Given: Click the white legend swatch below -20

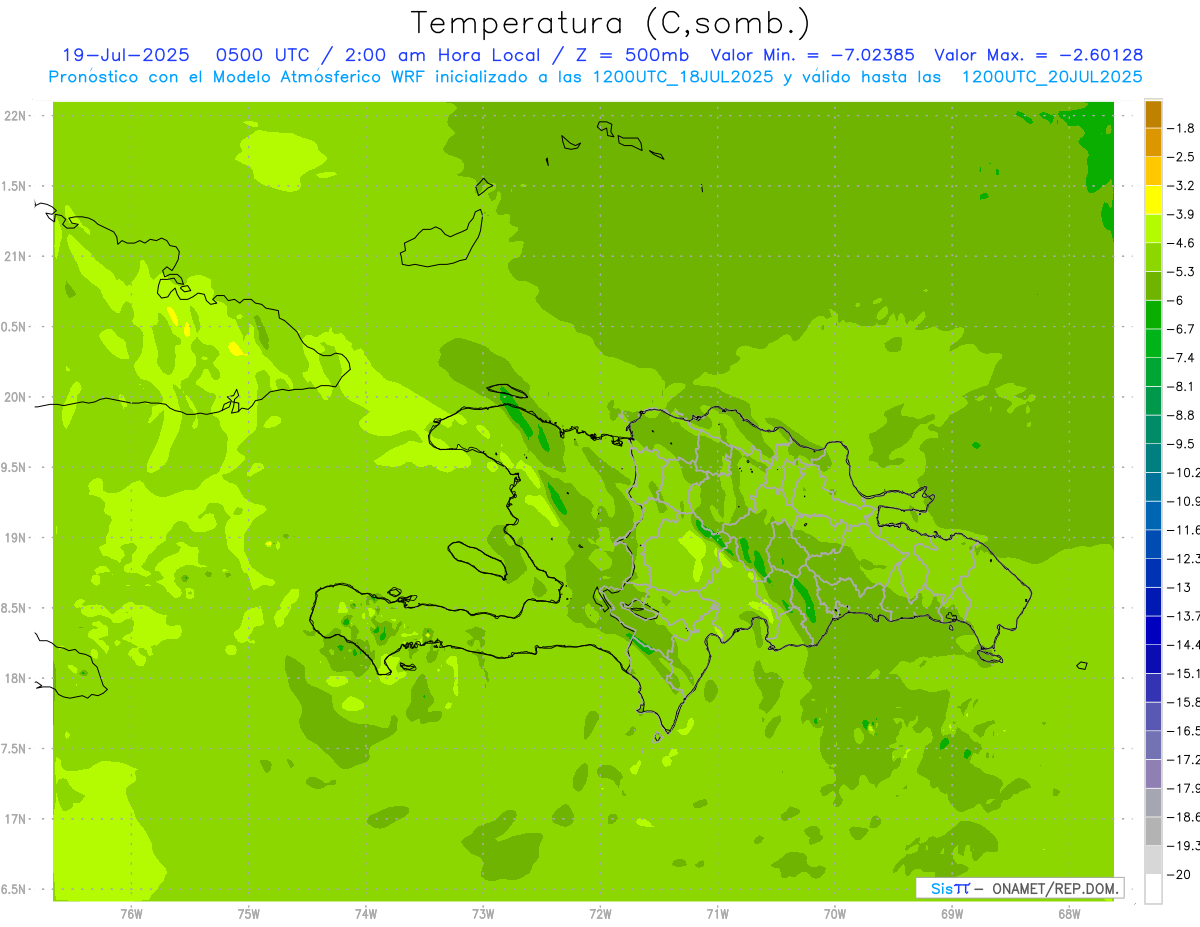Looking at the screenshot, I should pos(1153,889).
